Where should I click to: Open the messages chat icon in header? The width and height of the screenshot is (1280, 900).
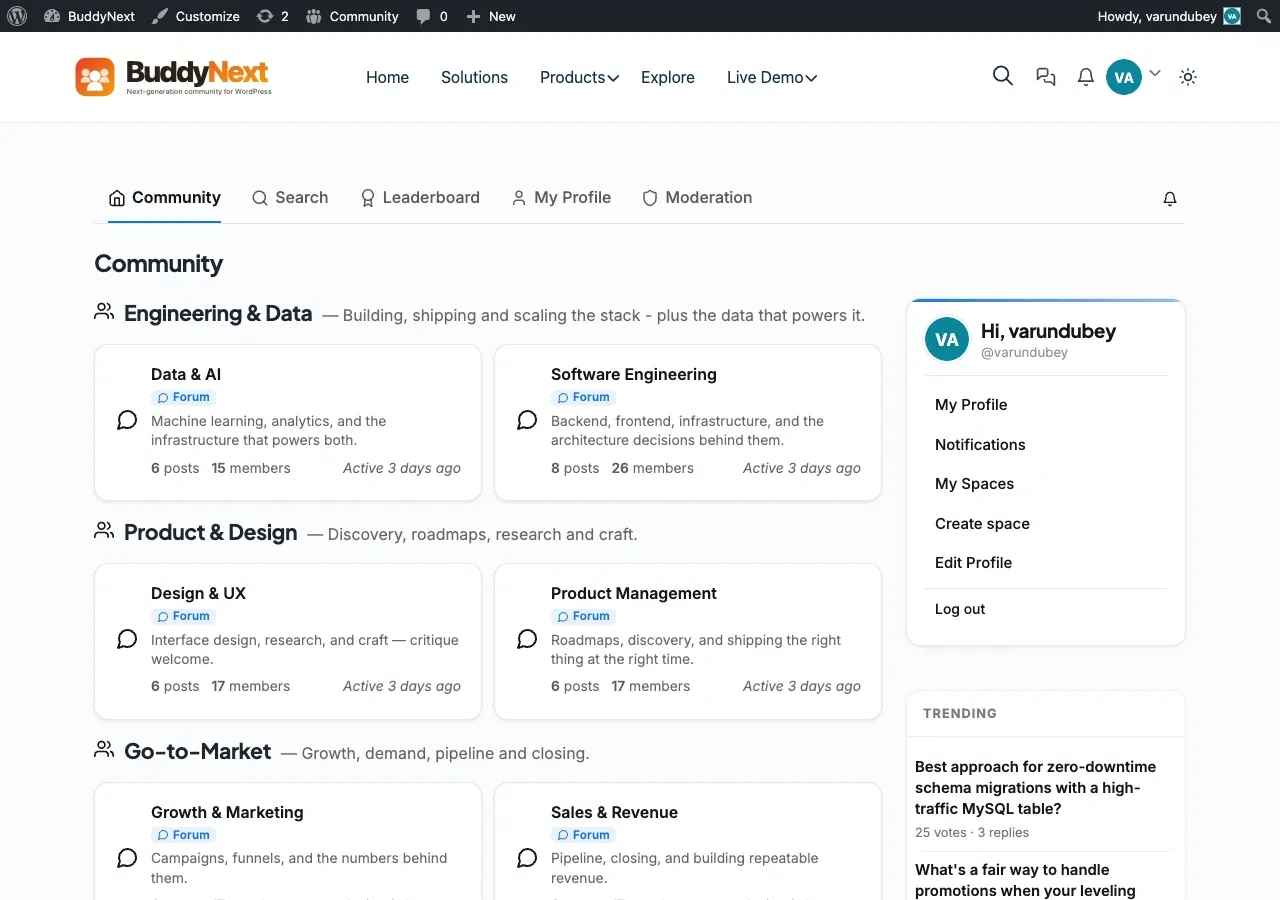coord(1046,77)
